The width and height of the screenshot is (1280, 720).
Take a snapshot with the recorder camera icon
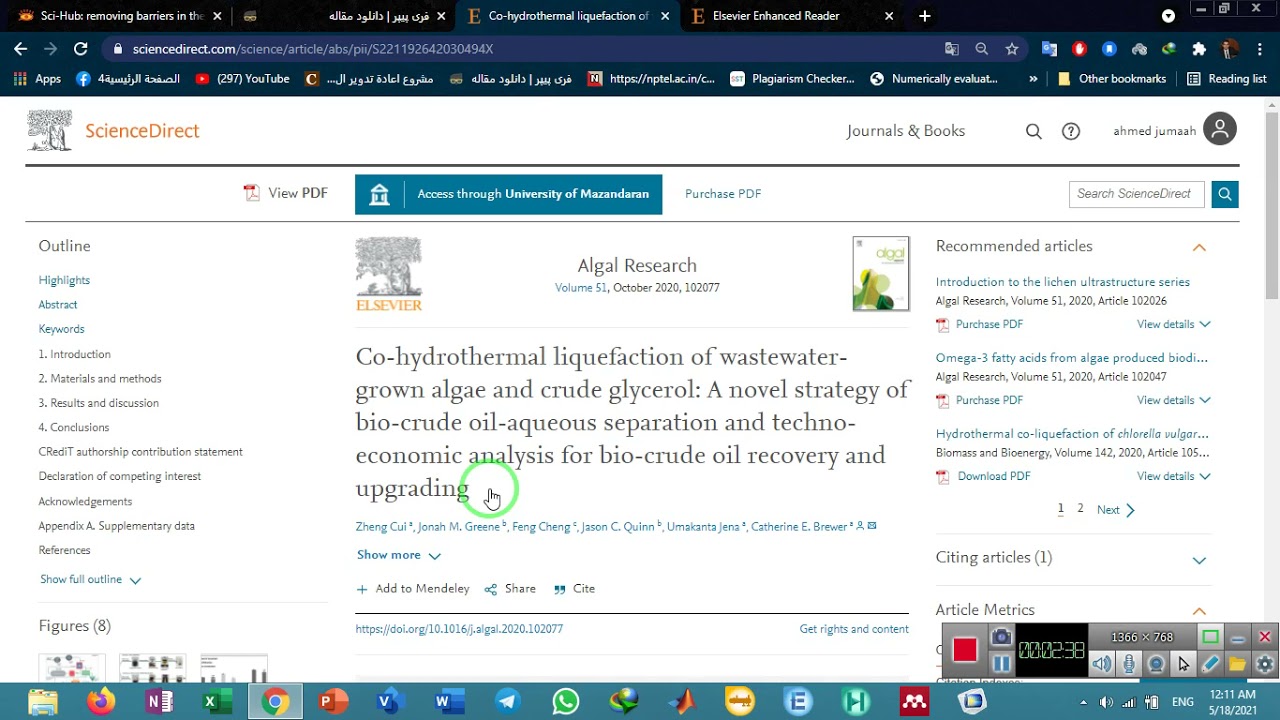tap(1001, 638)
